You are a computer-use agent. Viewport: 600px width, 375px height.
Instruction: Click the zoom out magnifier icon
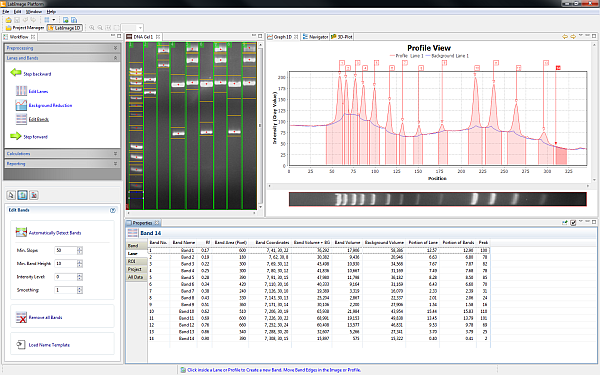pyautogui.click(x=100, y=28)
